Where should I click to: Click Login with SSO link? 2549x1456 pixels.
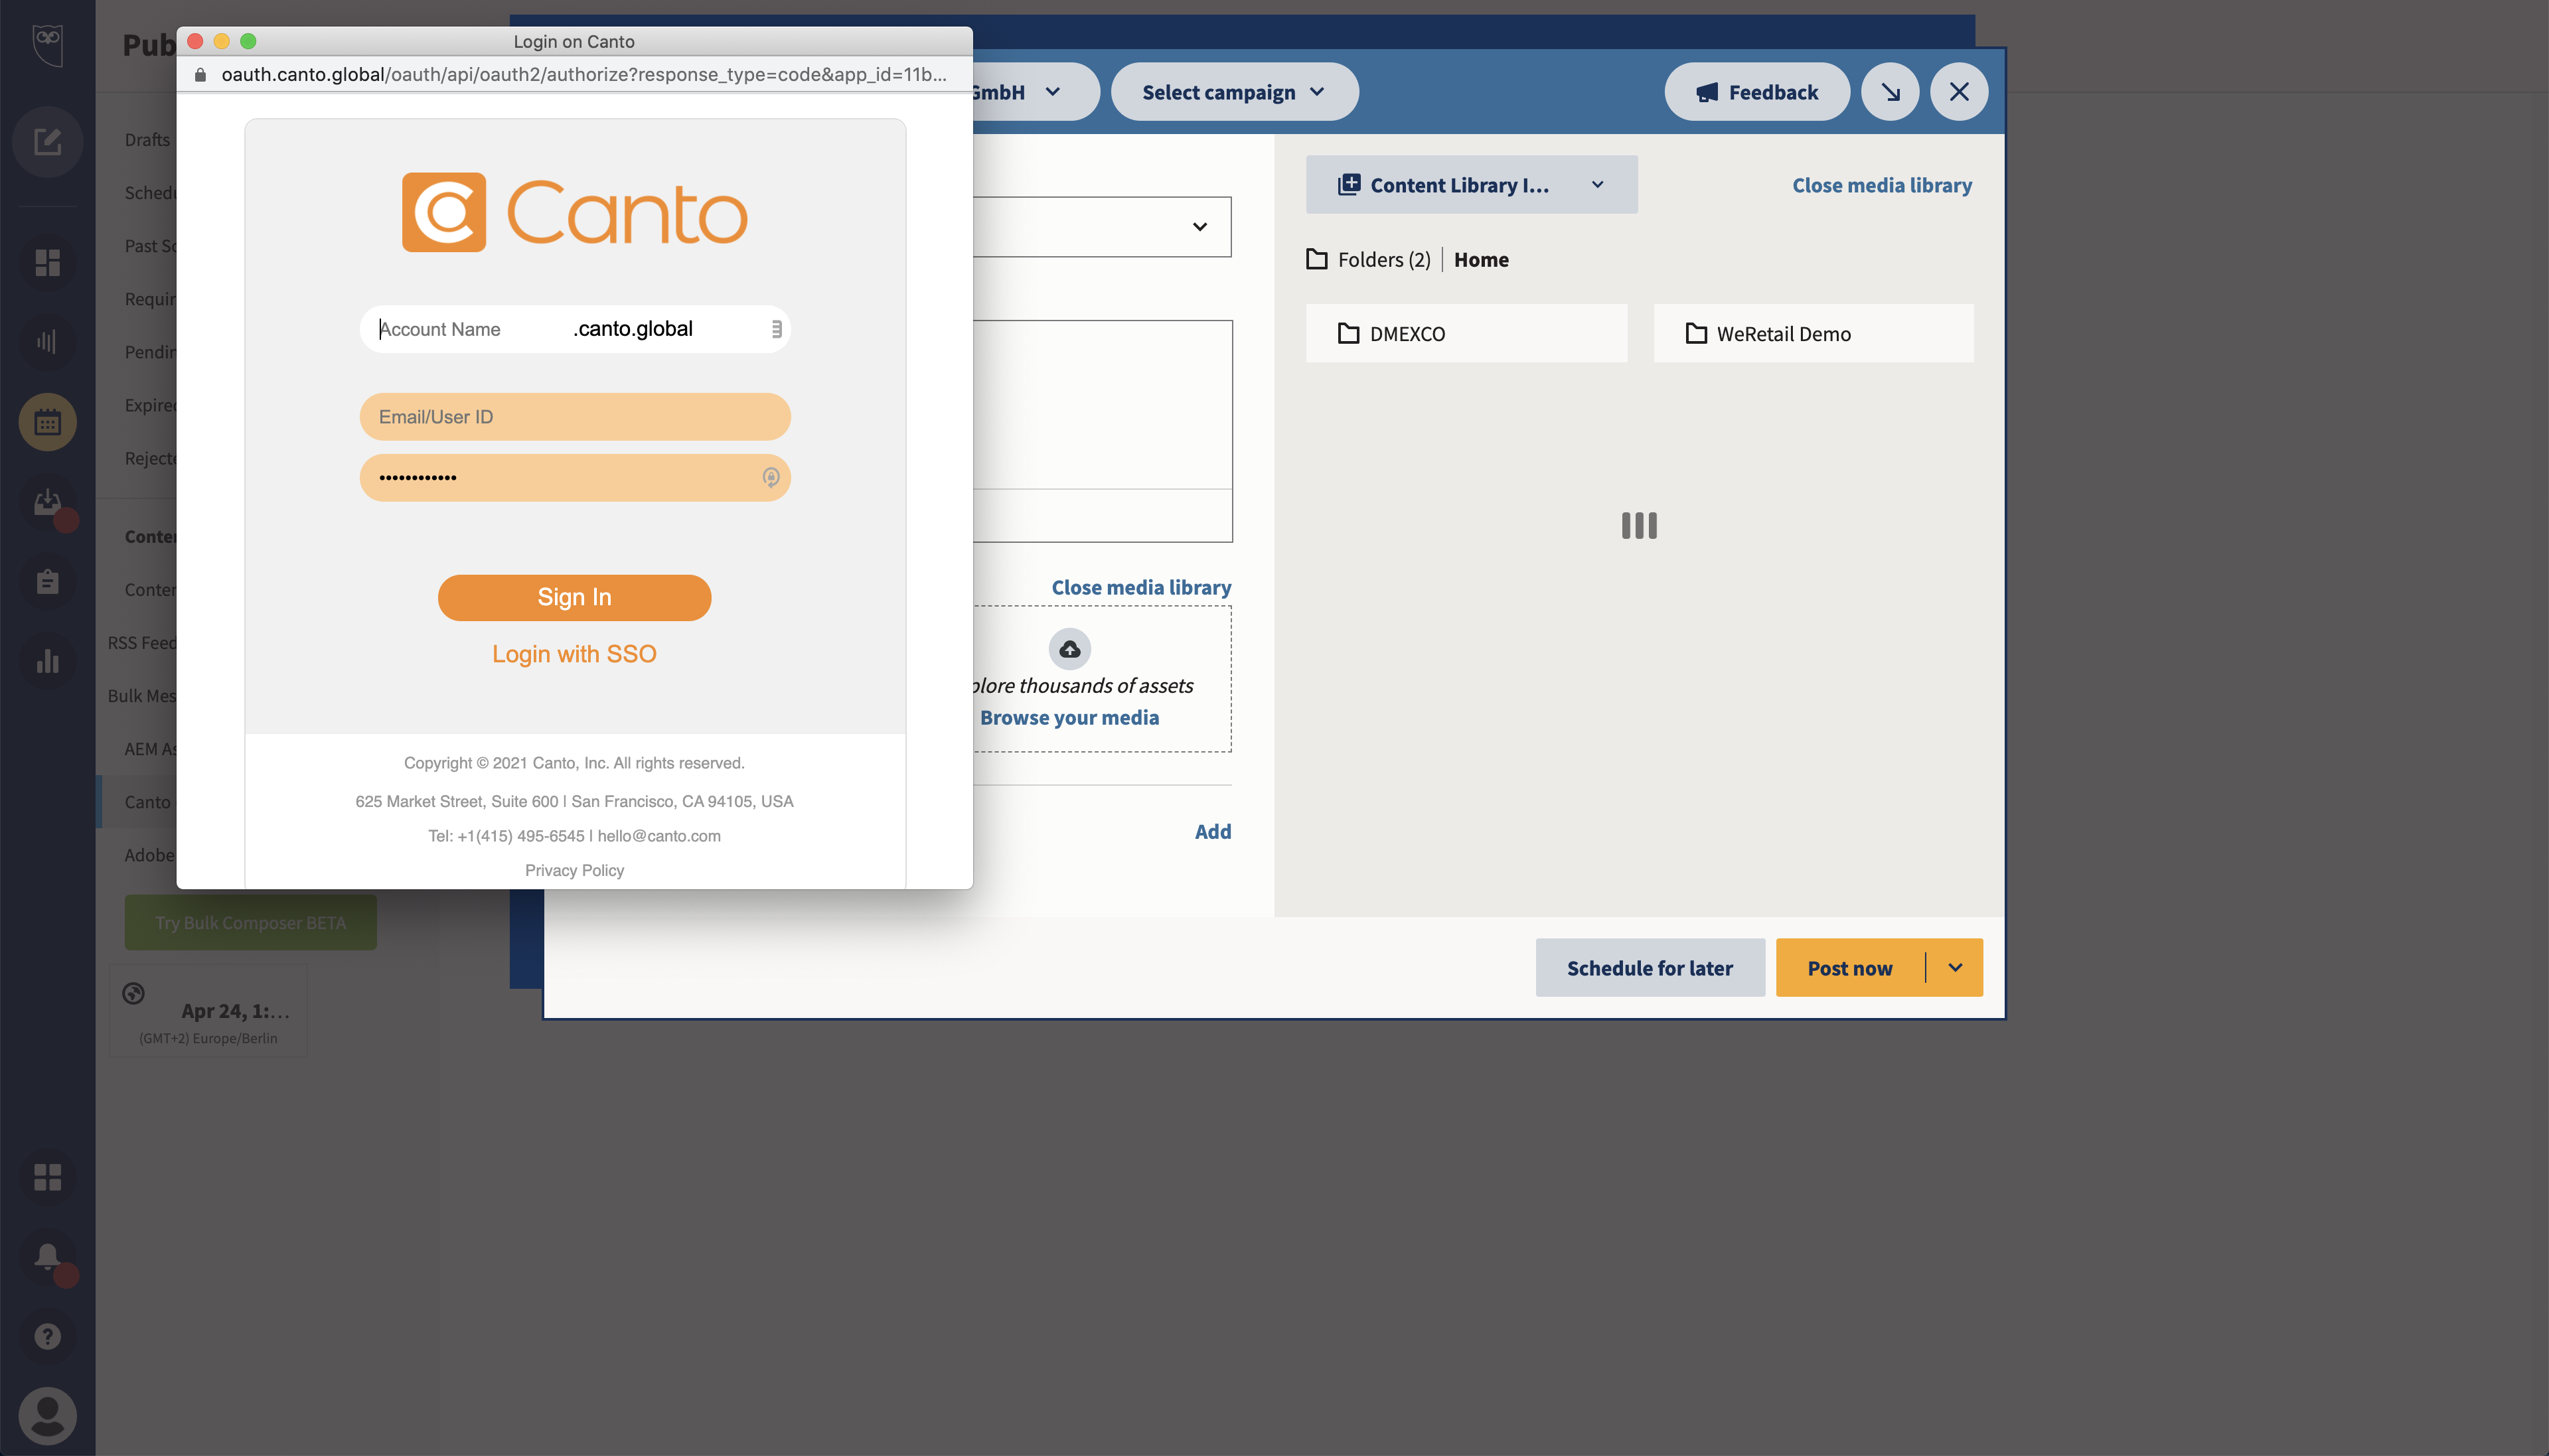574,653
